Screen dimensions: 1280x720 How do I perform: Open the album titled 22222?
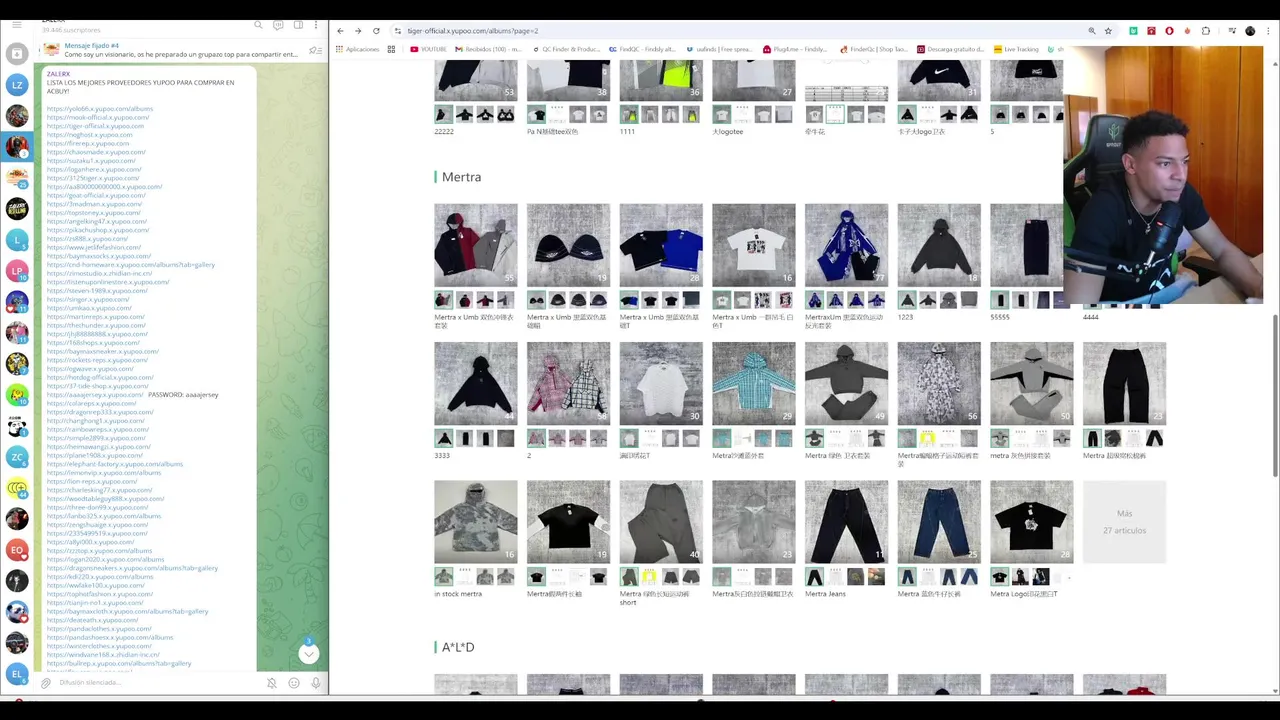point(476,80)
